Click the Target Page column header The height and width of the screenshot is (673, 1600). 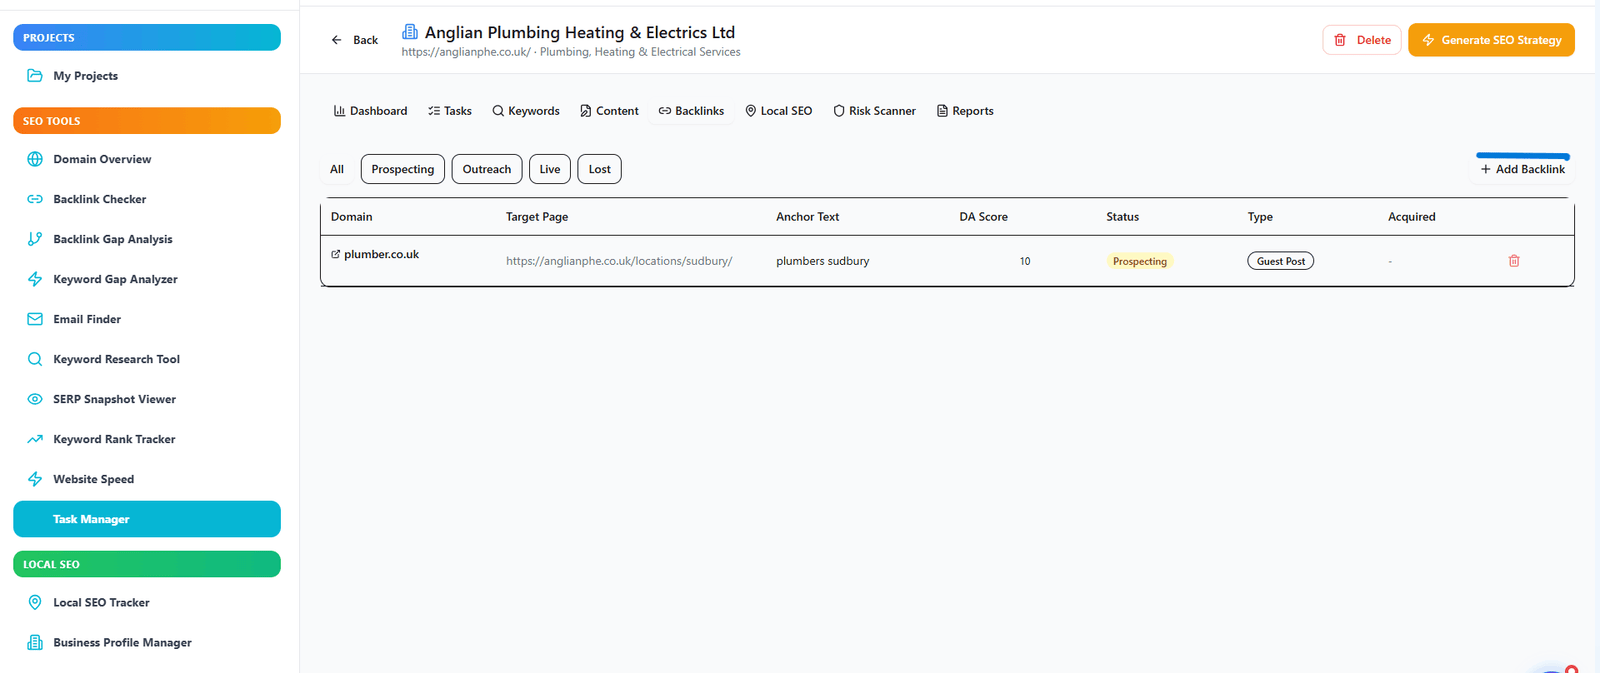click(x=537, y=217)
